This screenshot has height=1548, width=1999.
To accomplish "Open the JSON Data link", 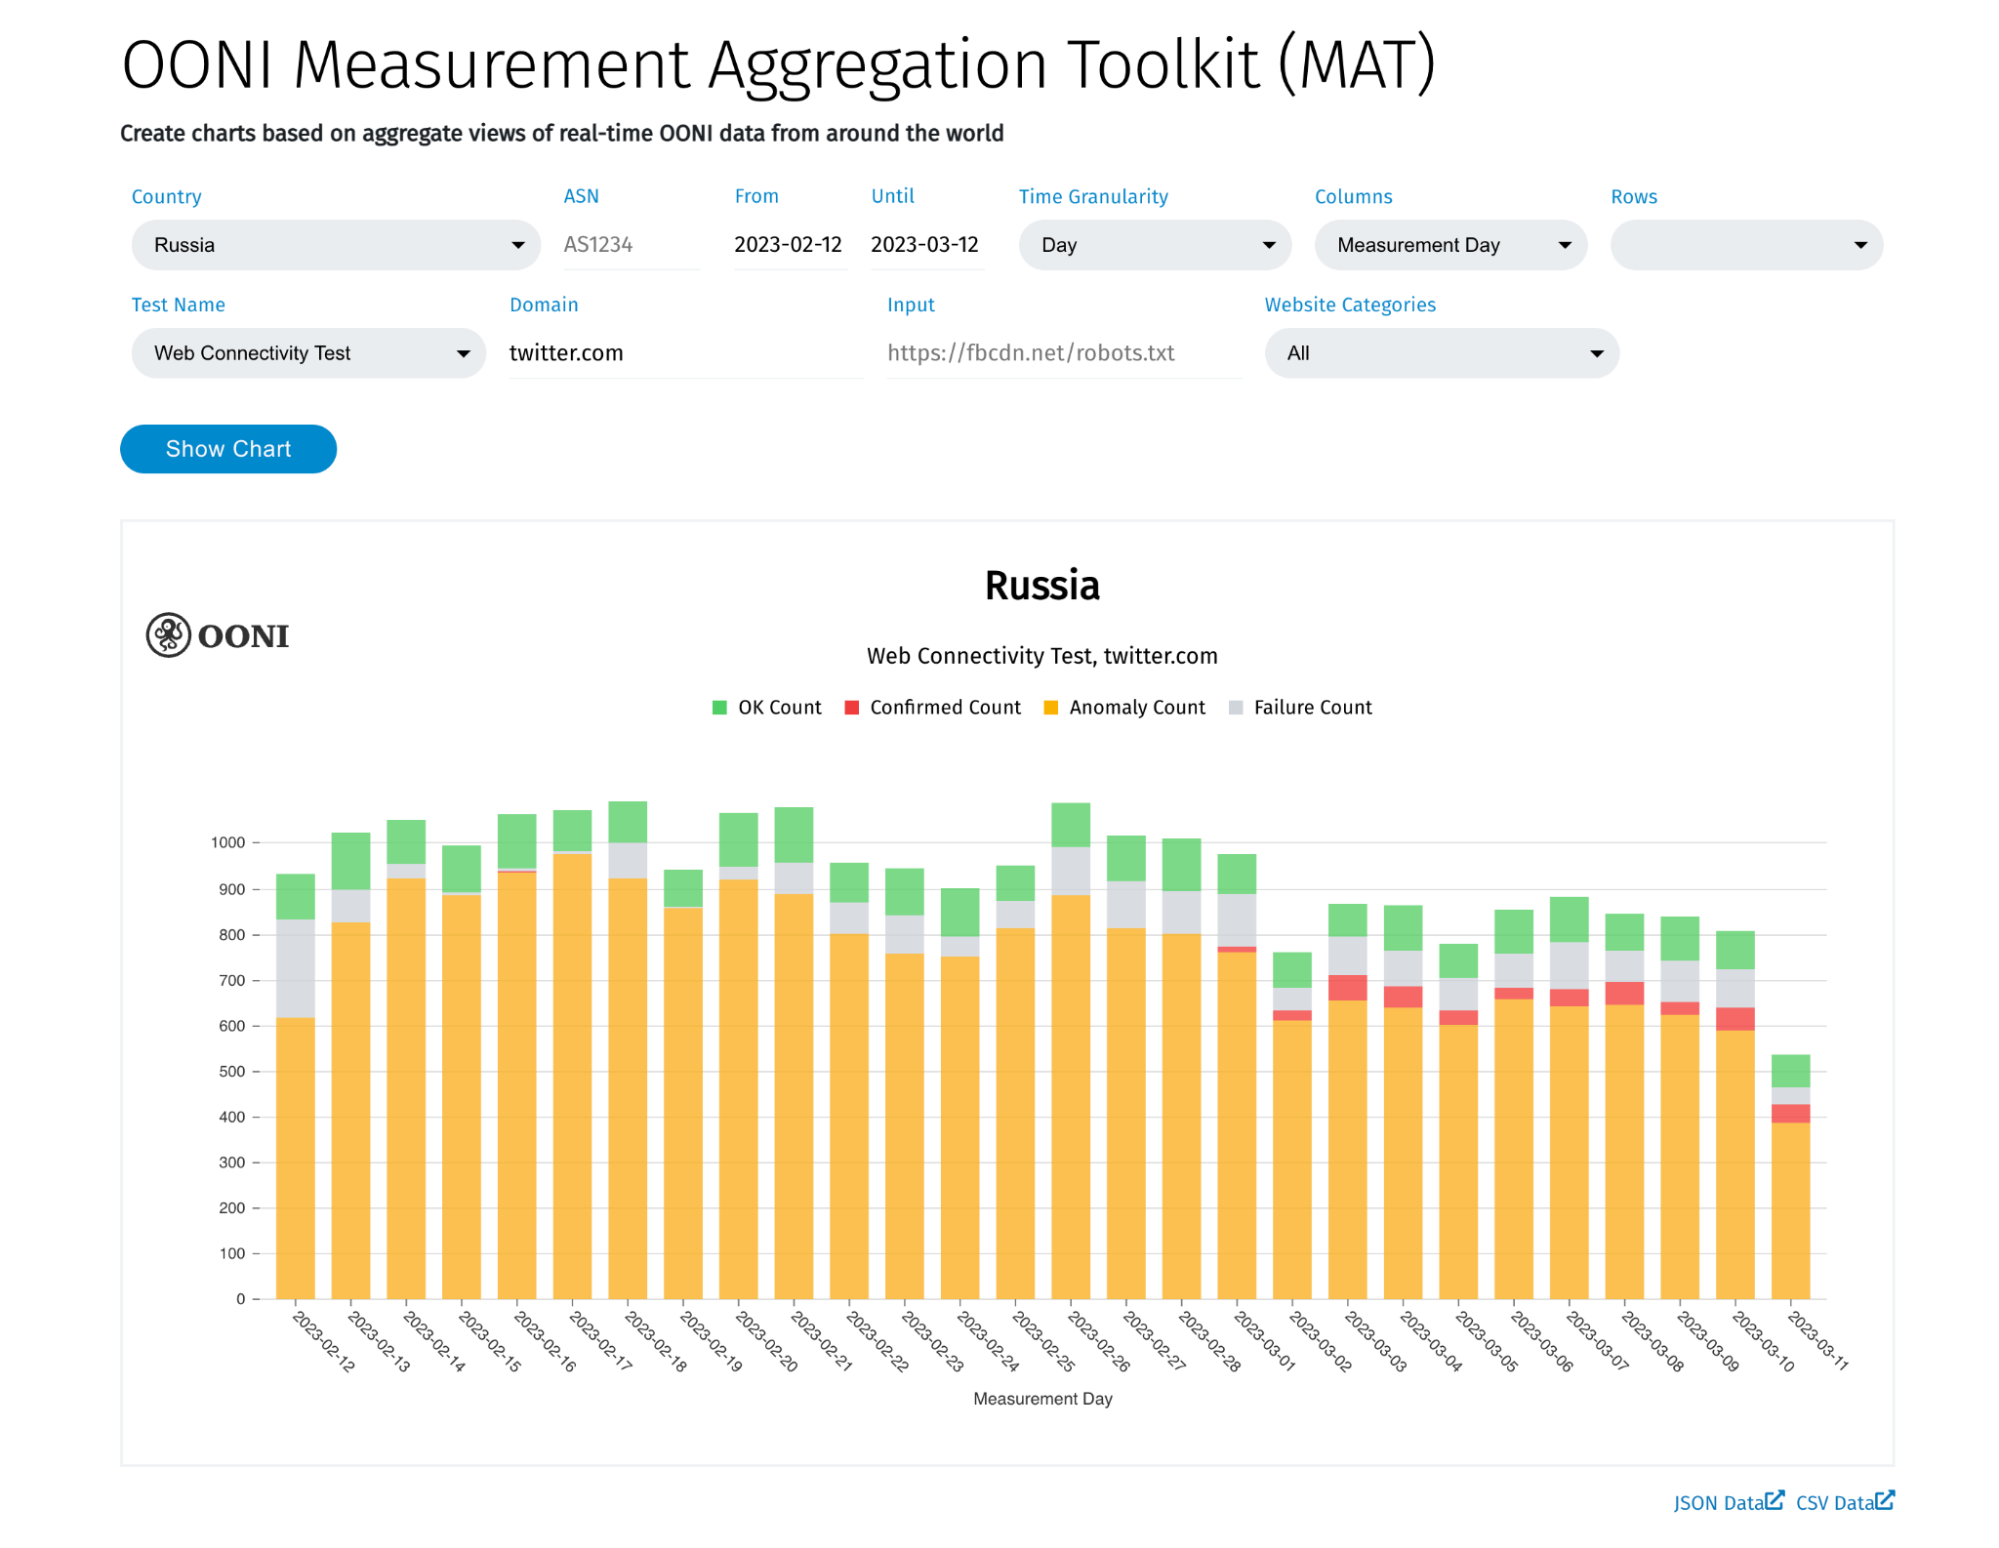I will (1718, 1503).
